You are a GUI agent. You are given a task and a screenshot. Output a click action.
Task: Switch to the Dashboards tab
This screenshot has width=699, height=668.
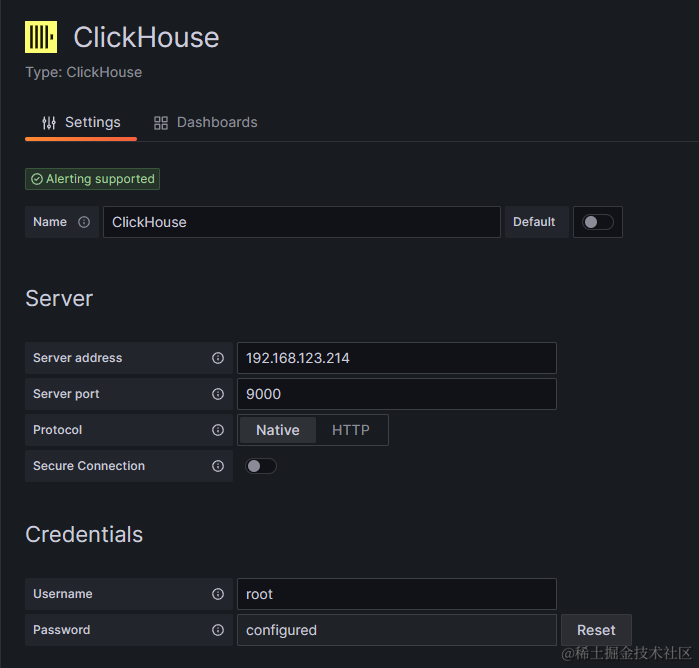[206, 123]
